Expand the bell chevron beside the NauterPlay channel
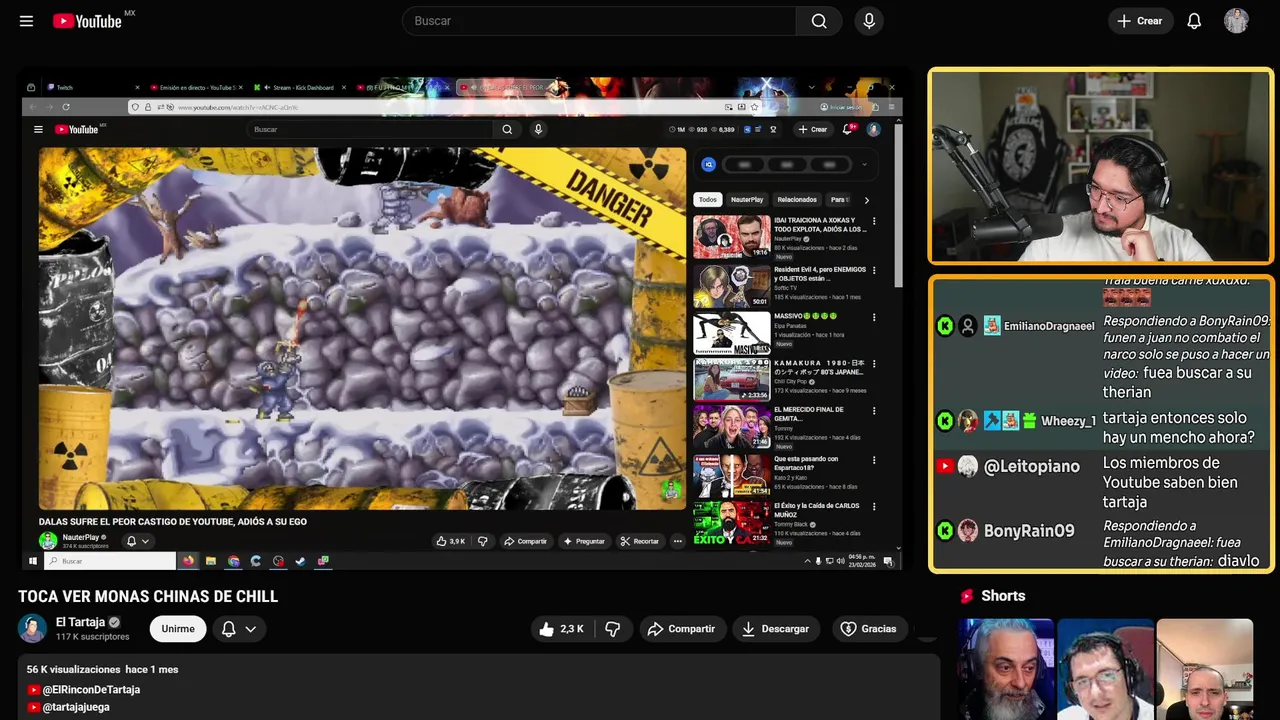The height and width of the screenshot is (720, 1280). pos(145,541)
